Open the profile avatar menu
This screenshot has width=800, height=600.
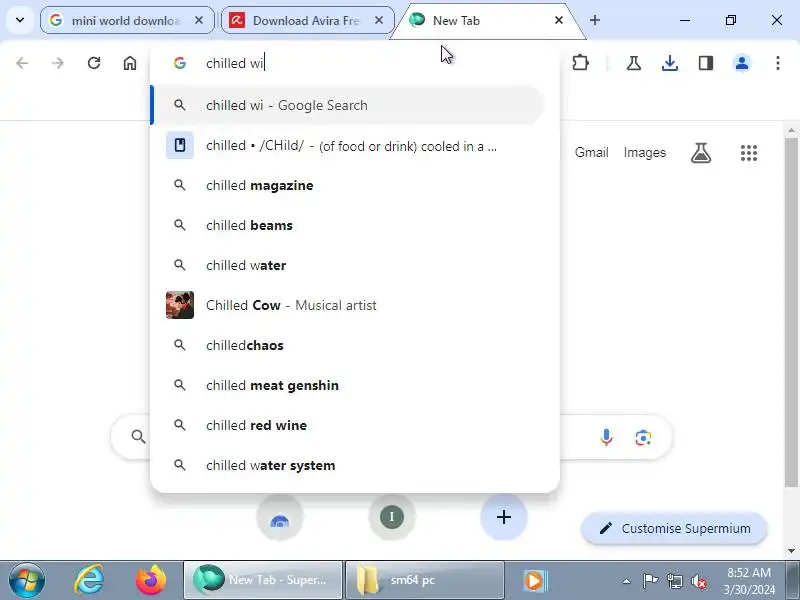click(x=742, y=63)
